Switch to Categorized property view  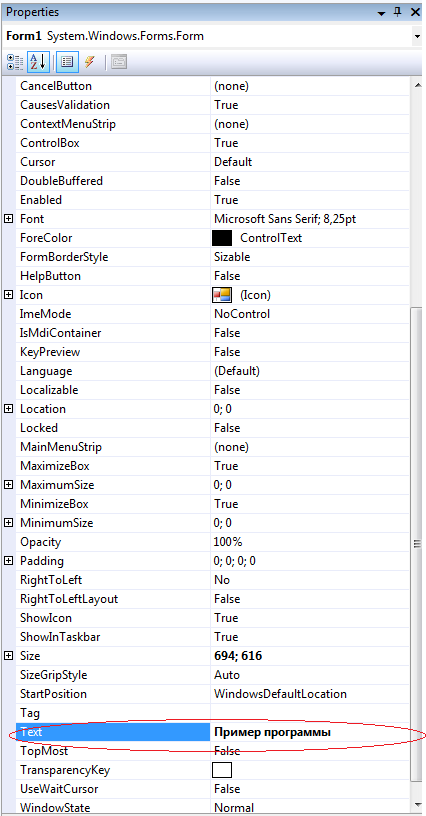[15, 62]
